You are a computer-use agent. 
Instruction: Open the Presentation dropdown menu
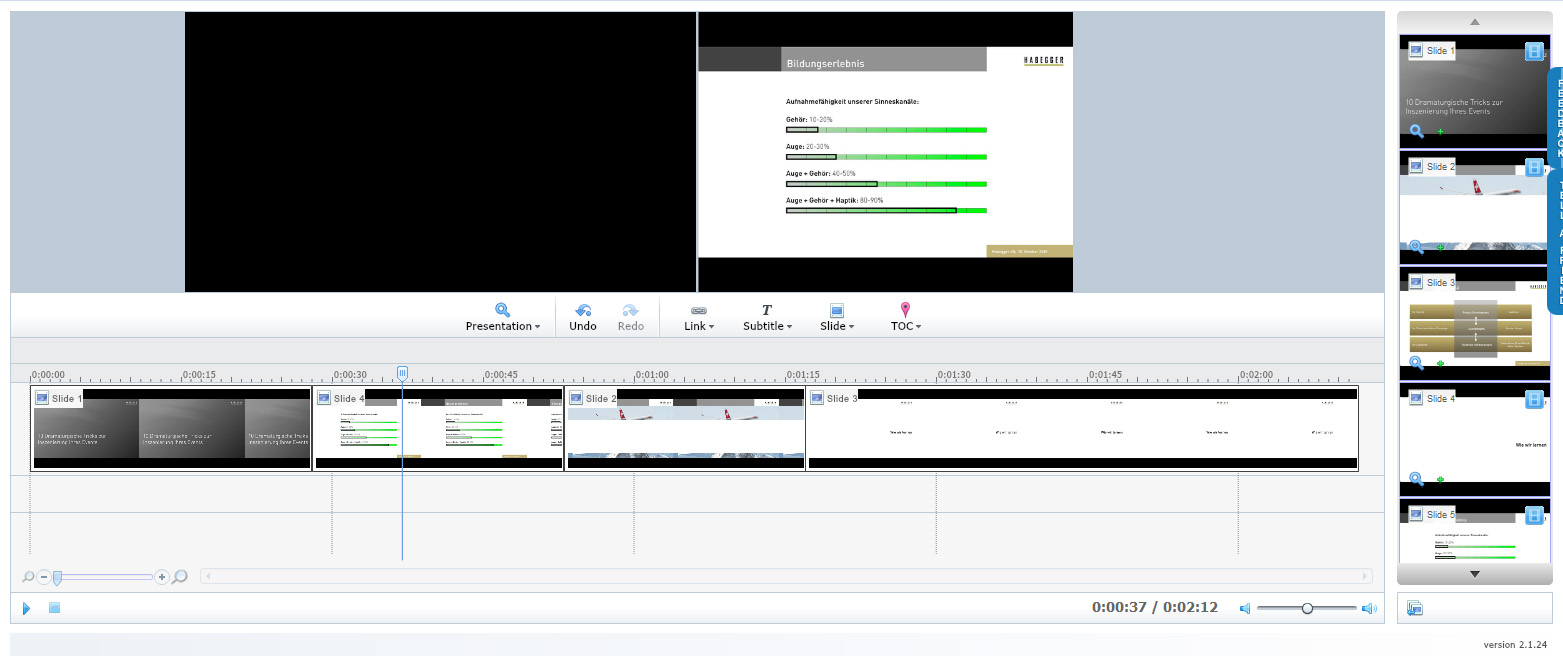pos(502,318)
